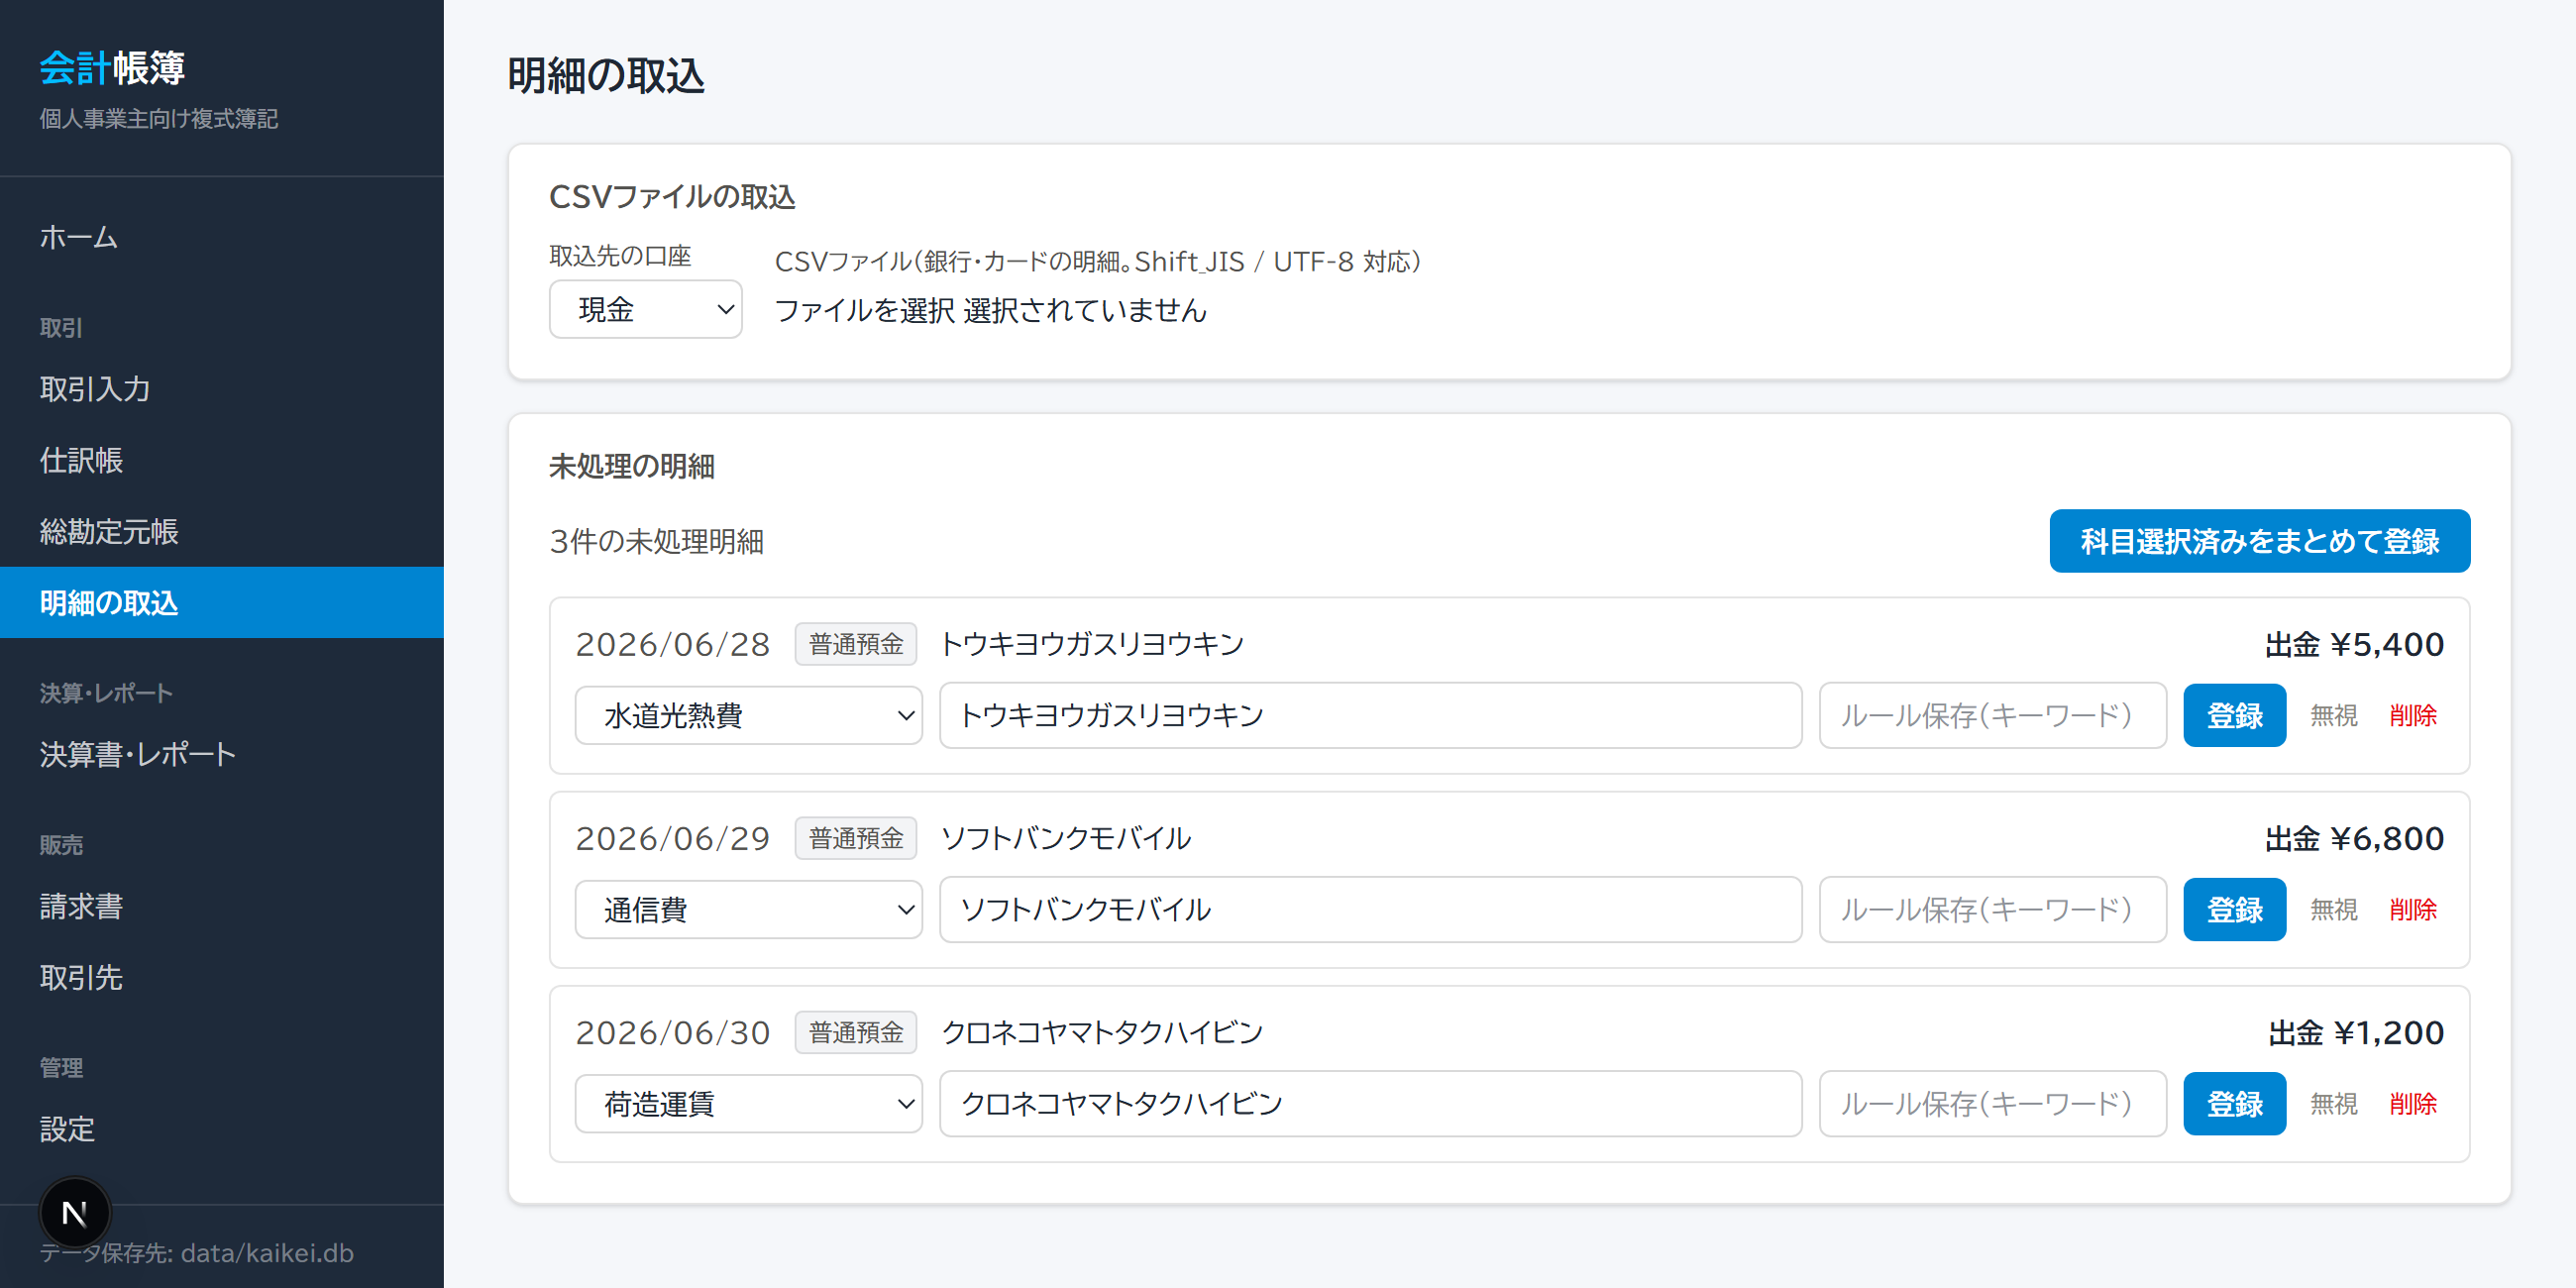The width and height of the screenshot is (2576, 1288).
Task: Open 通信費 account dropdown
Action: point(748,909)
